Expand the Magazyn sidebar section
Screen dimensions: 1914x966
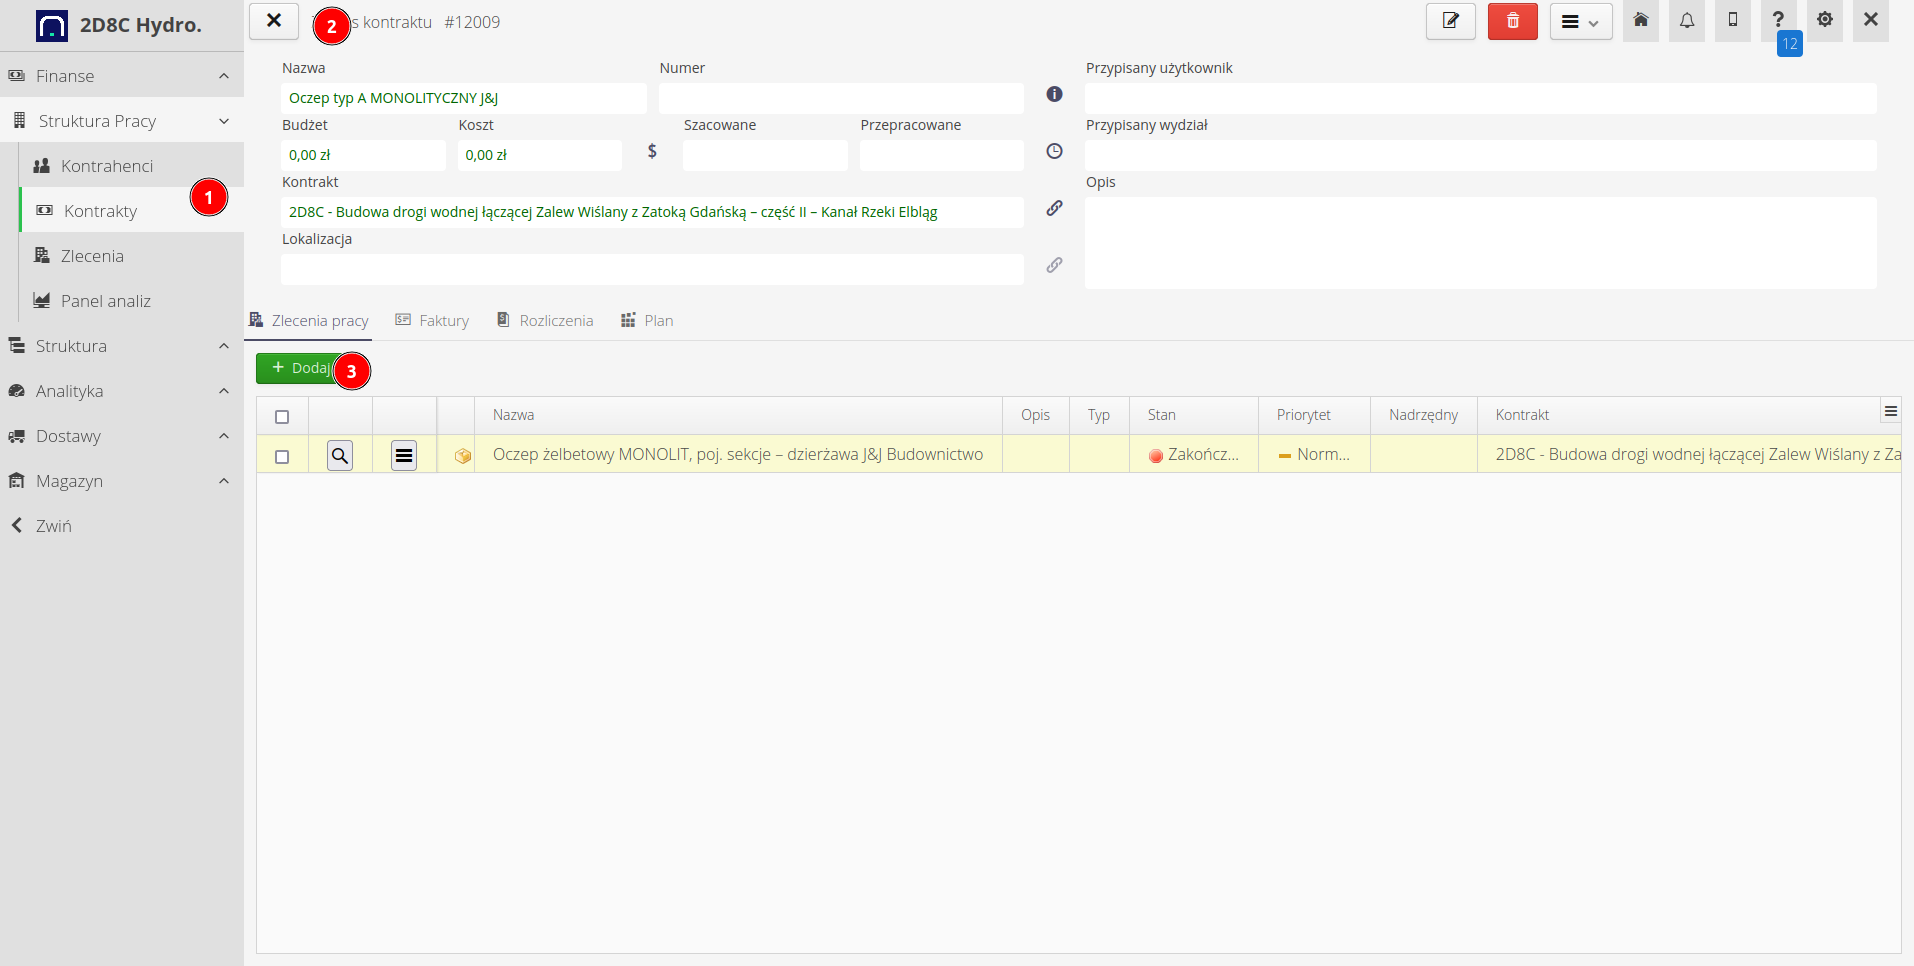tap(122, 481)
